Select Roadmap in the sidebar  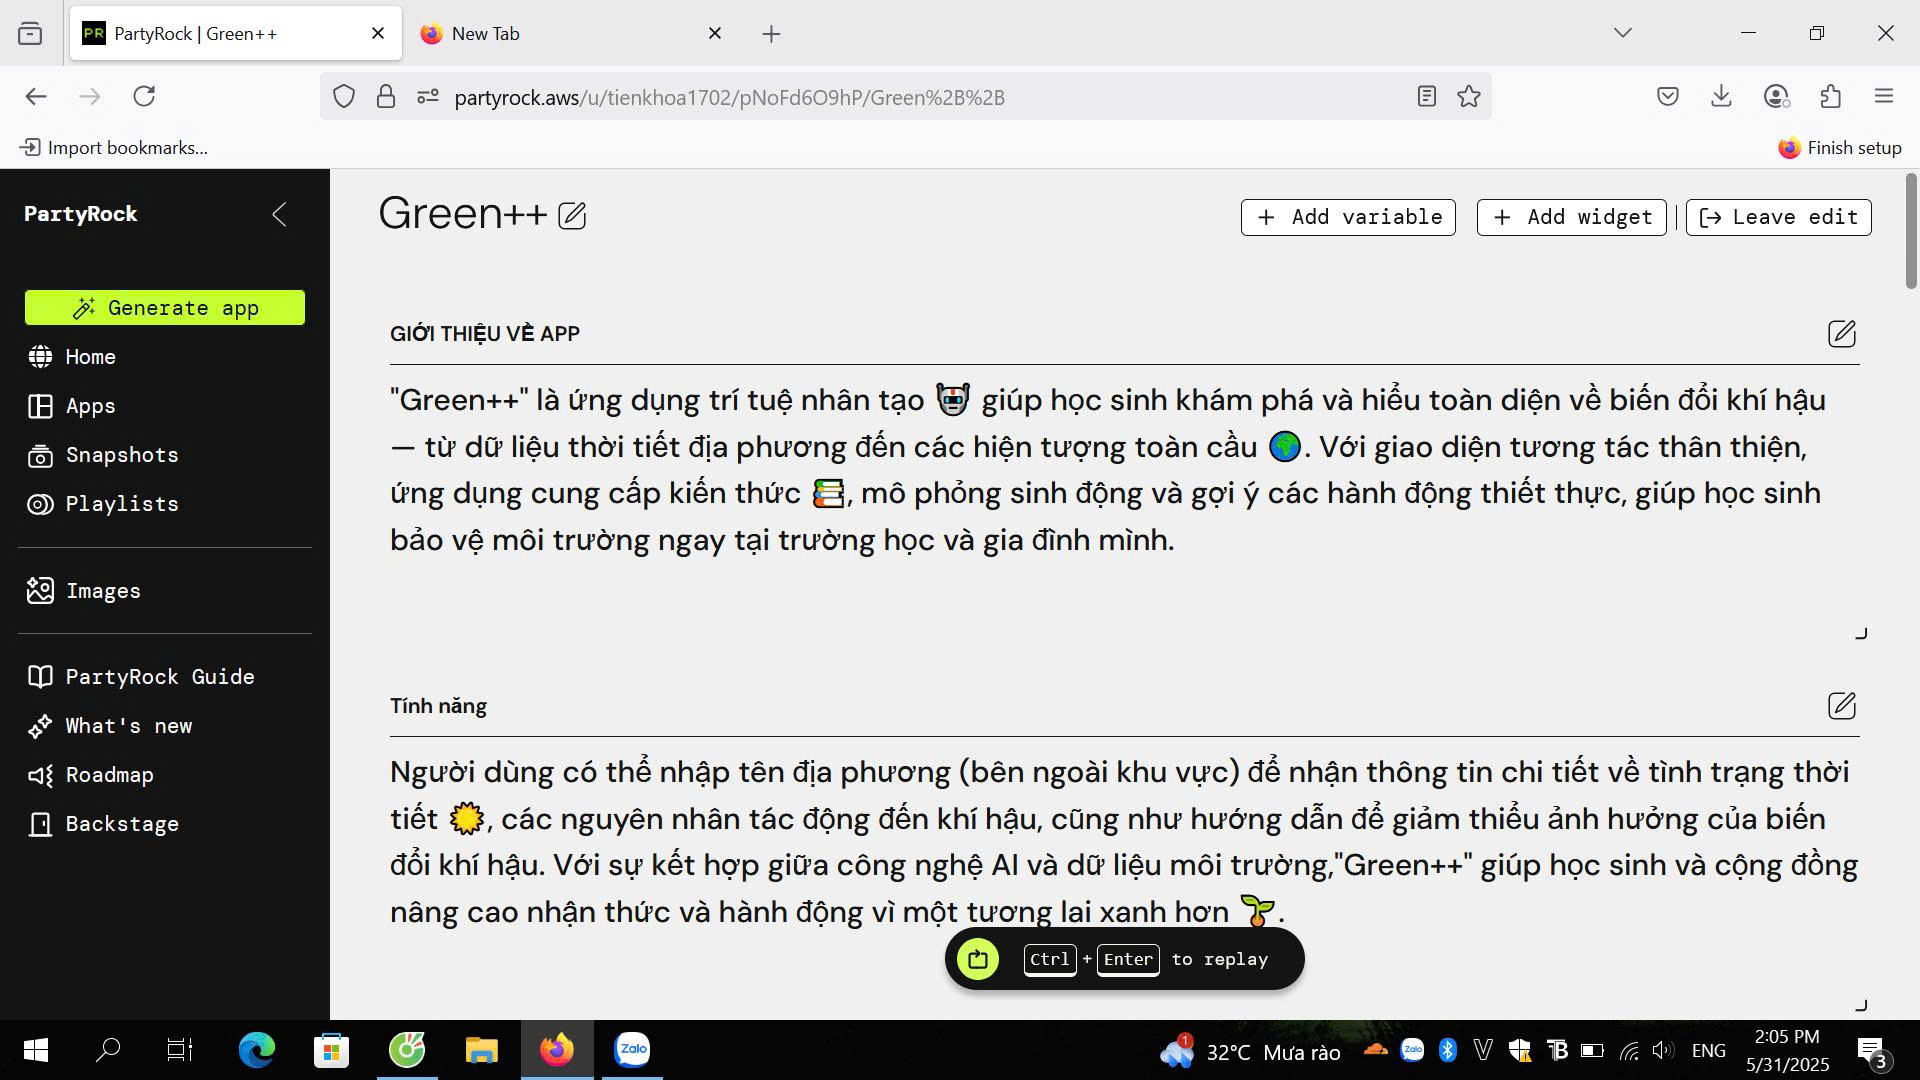[x=110, y=775]
